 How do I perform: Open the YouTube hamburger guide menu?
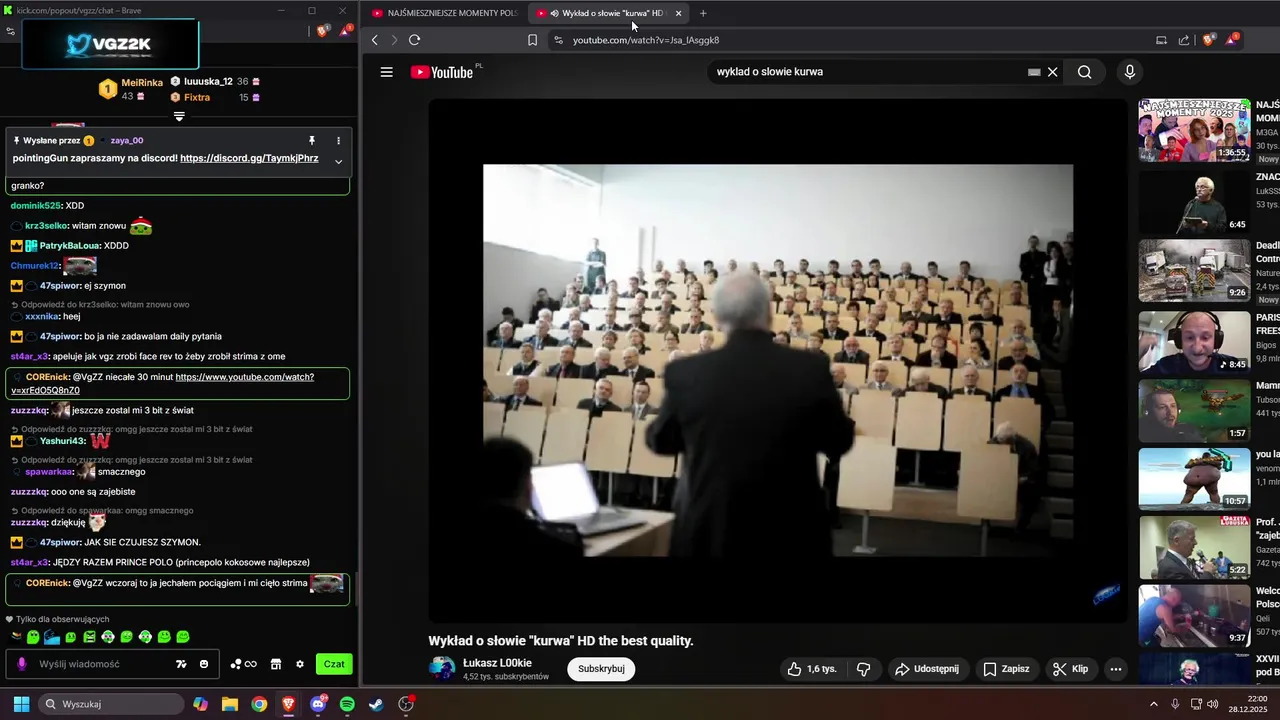click(386, 72)
